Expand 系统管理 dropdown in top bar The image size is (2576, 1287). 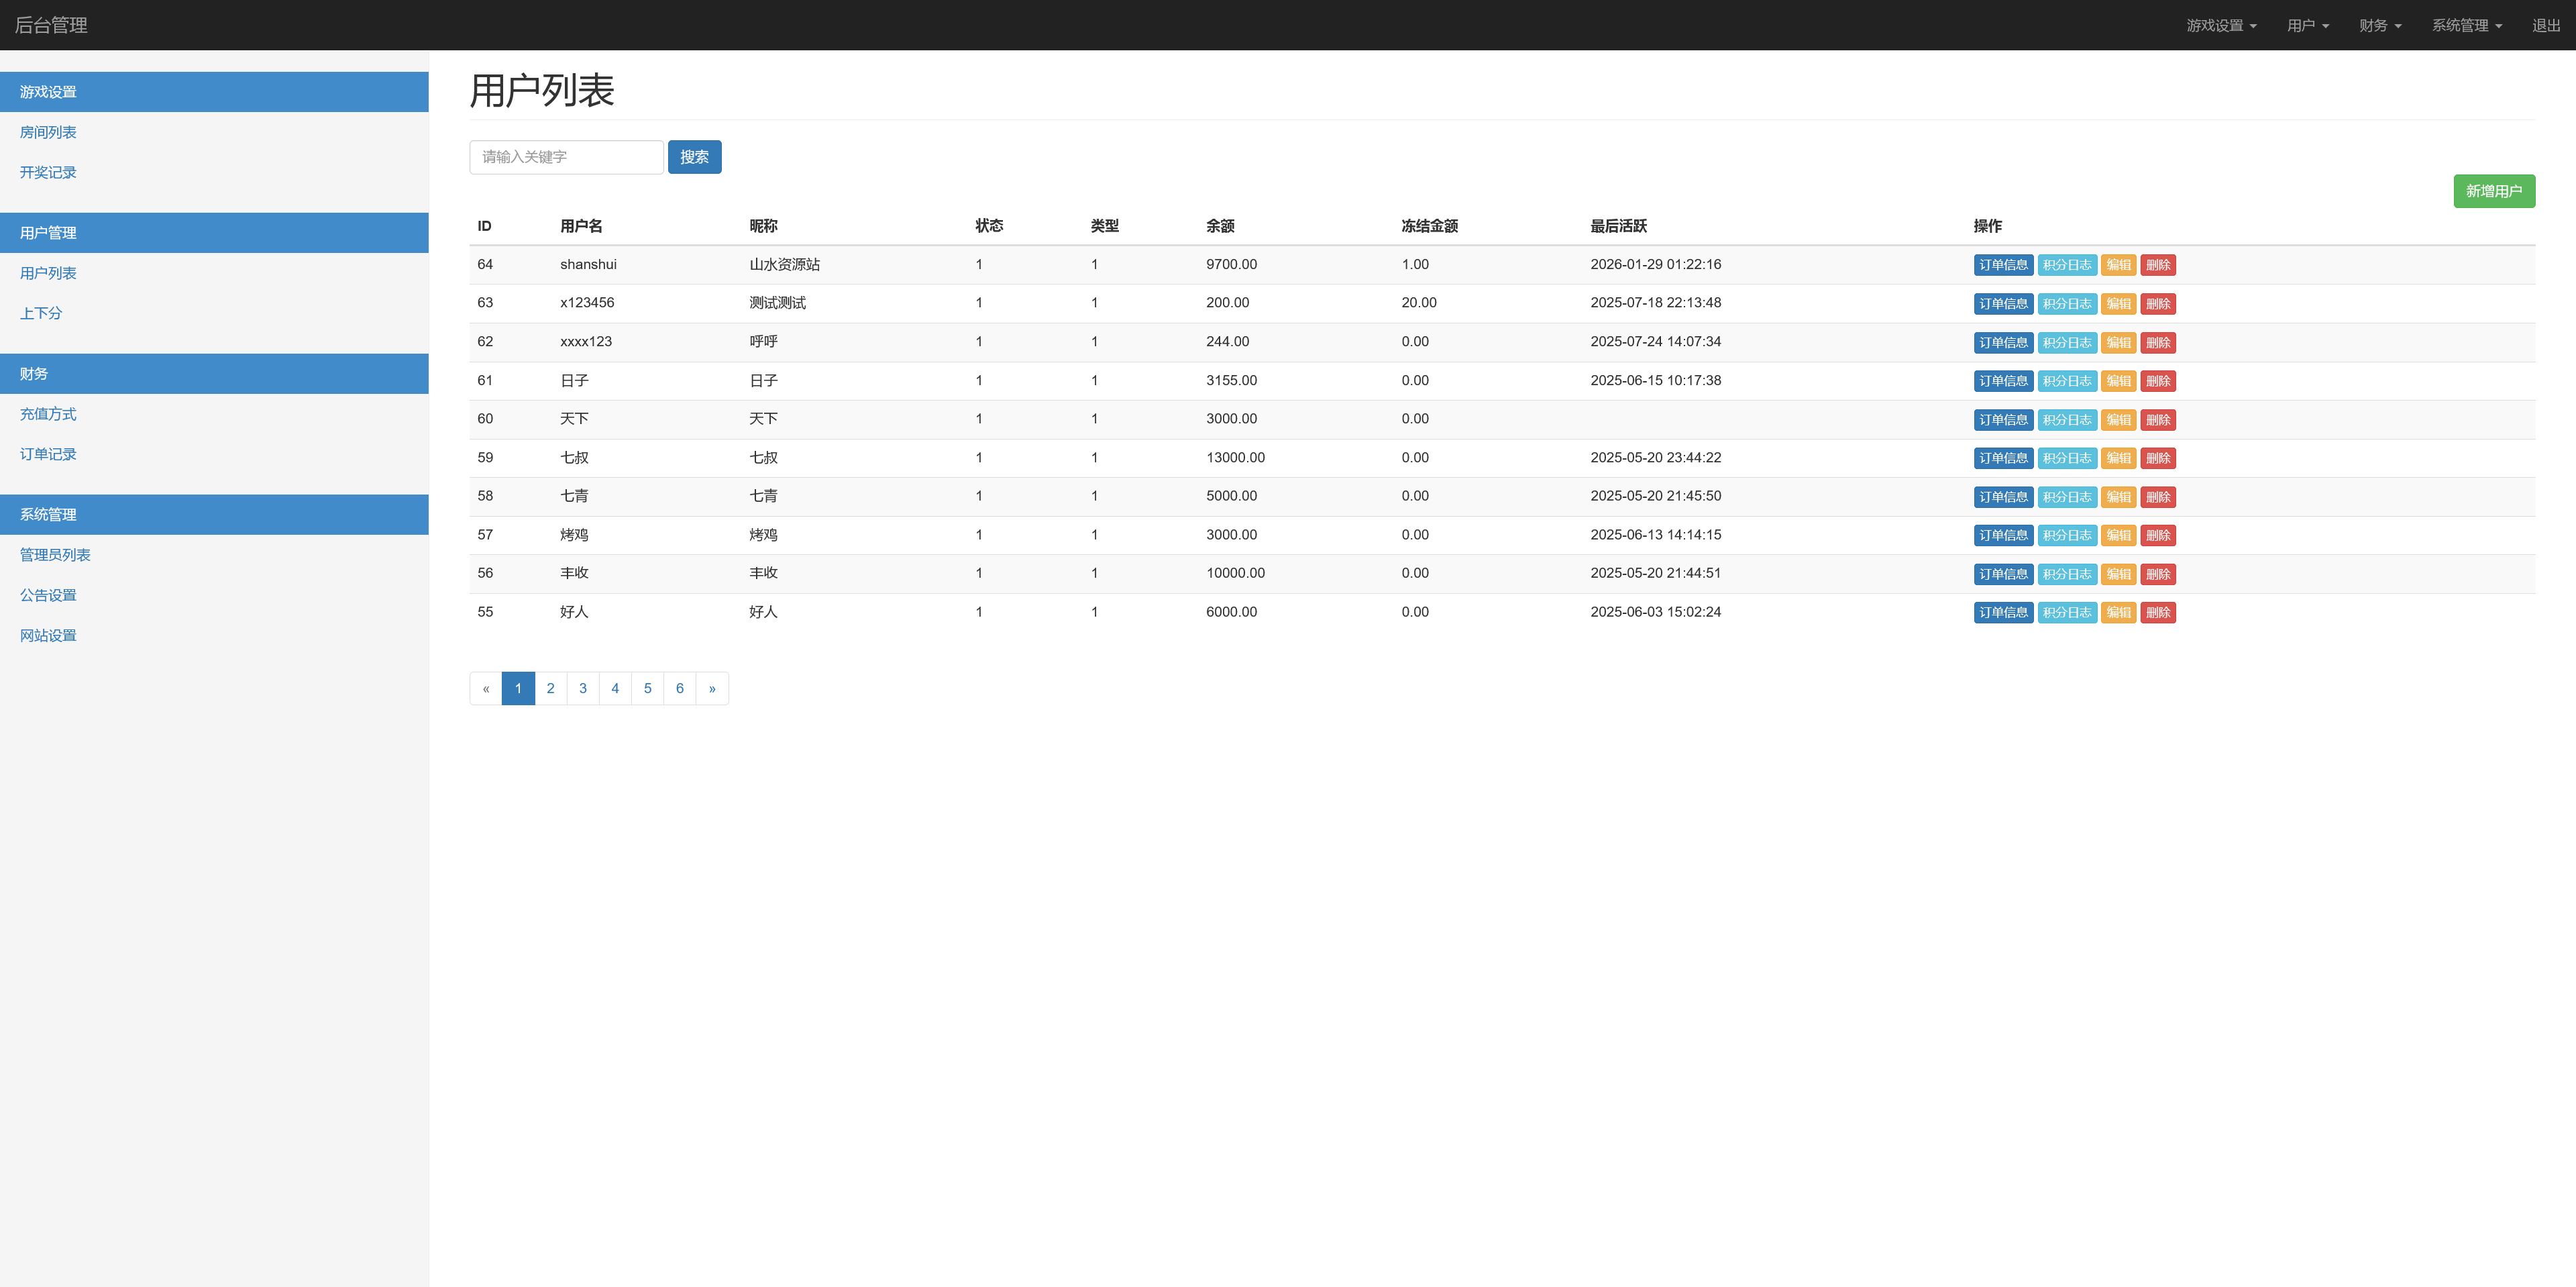tap(2466, 25)
